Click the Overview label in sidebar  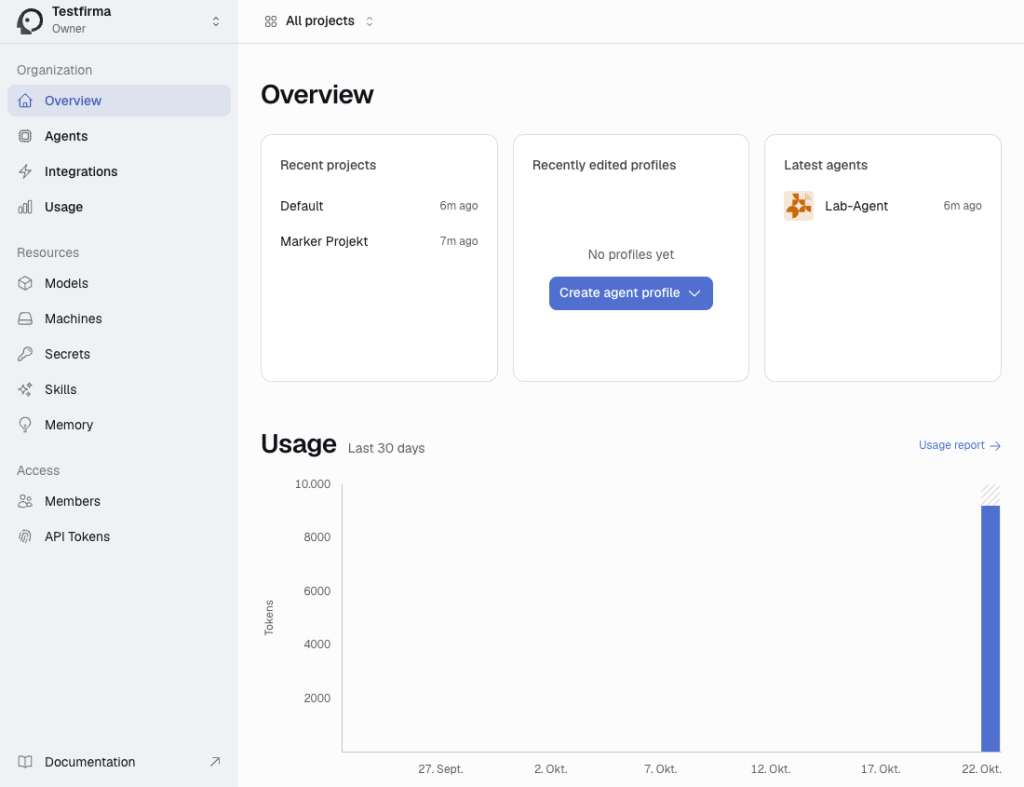(73, 101)
